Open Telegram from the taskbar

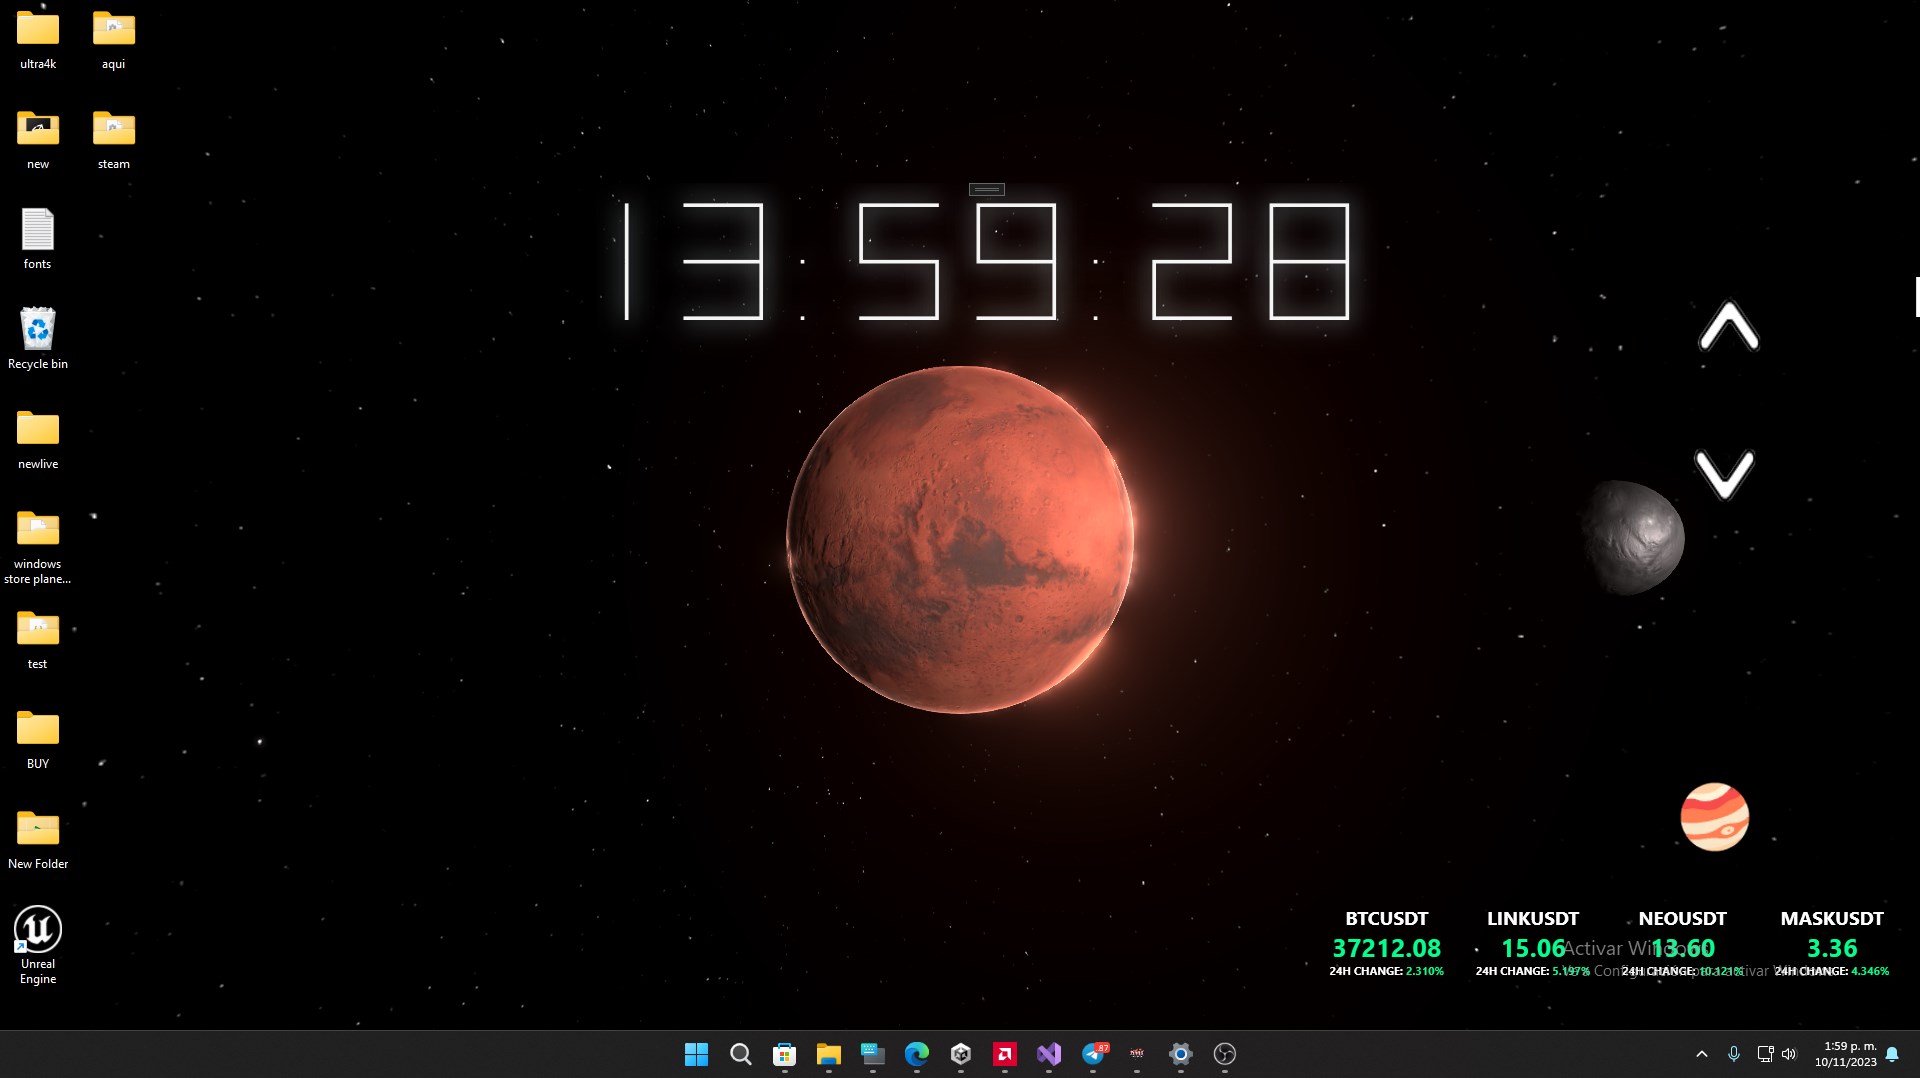(1093, 1054)
